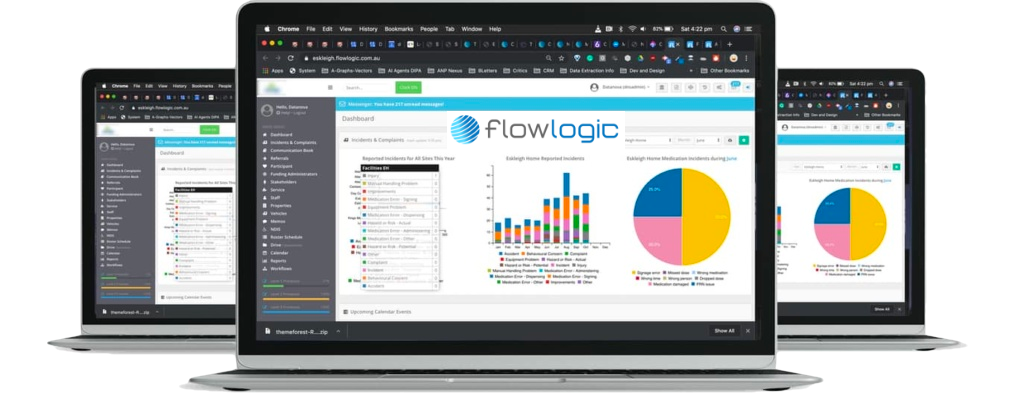Open the Communication Book sidebar item
1024x398 pixels.
point(291,150)
